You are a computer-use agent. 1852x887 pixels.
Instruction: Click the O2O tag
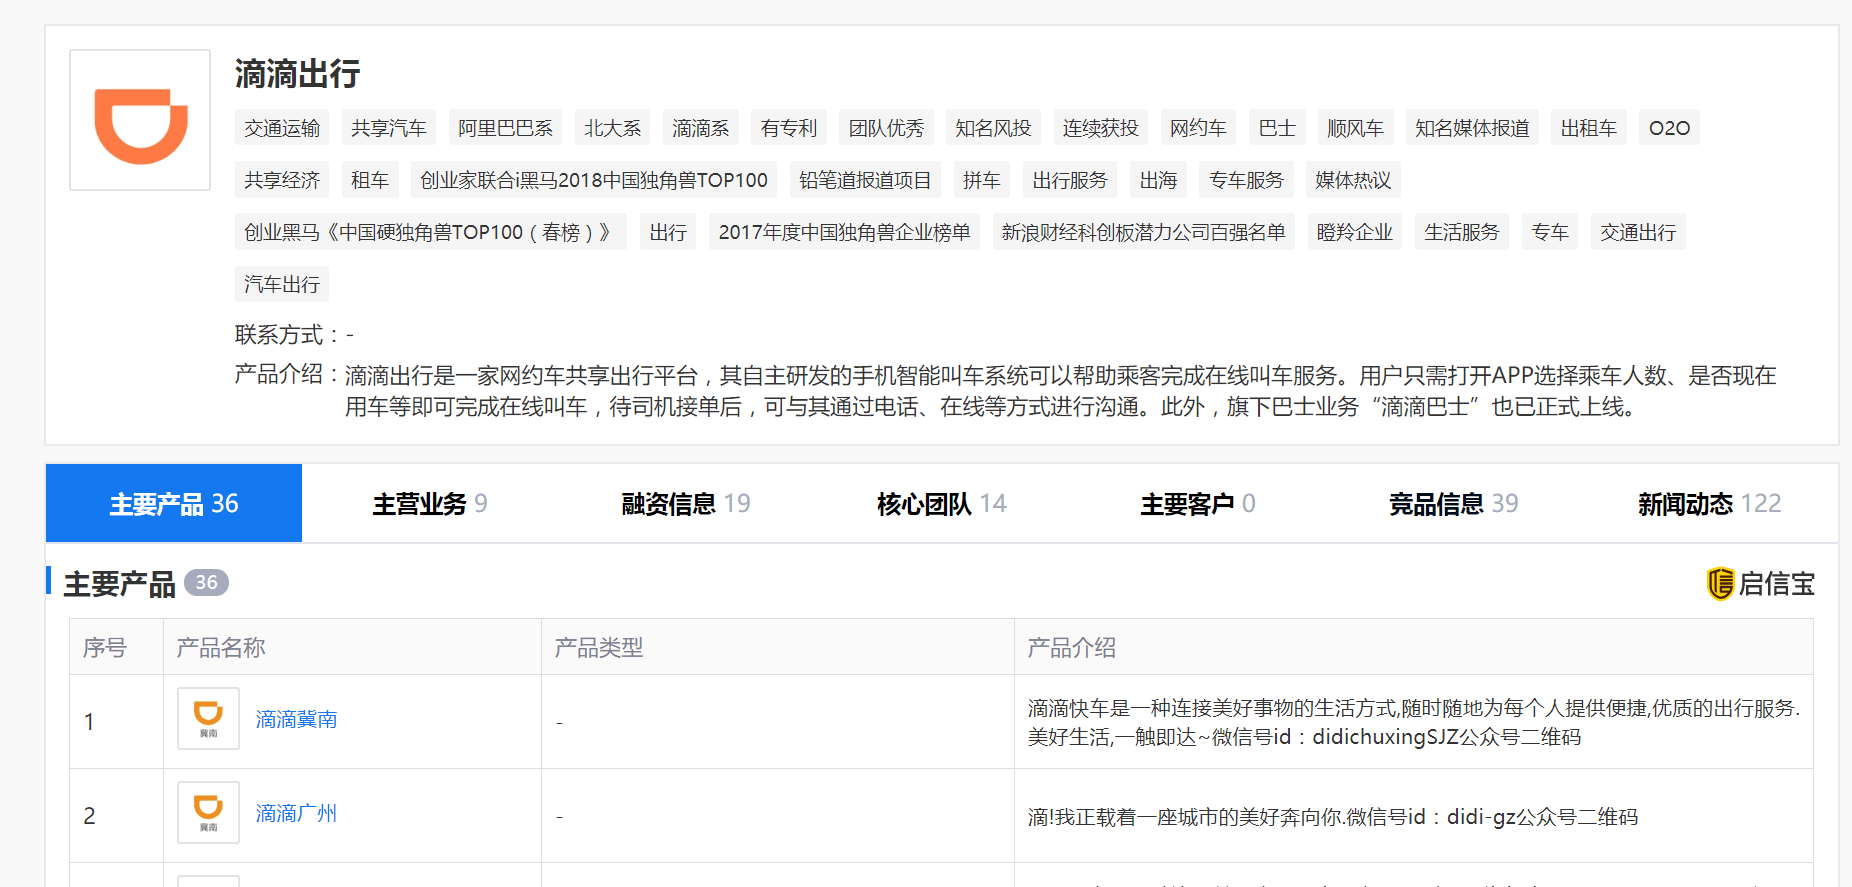pos(1669,128)
